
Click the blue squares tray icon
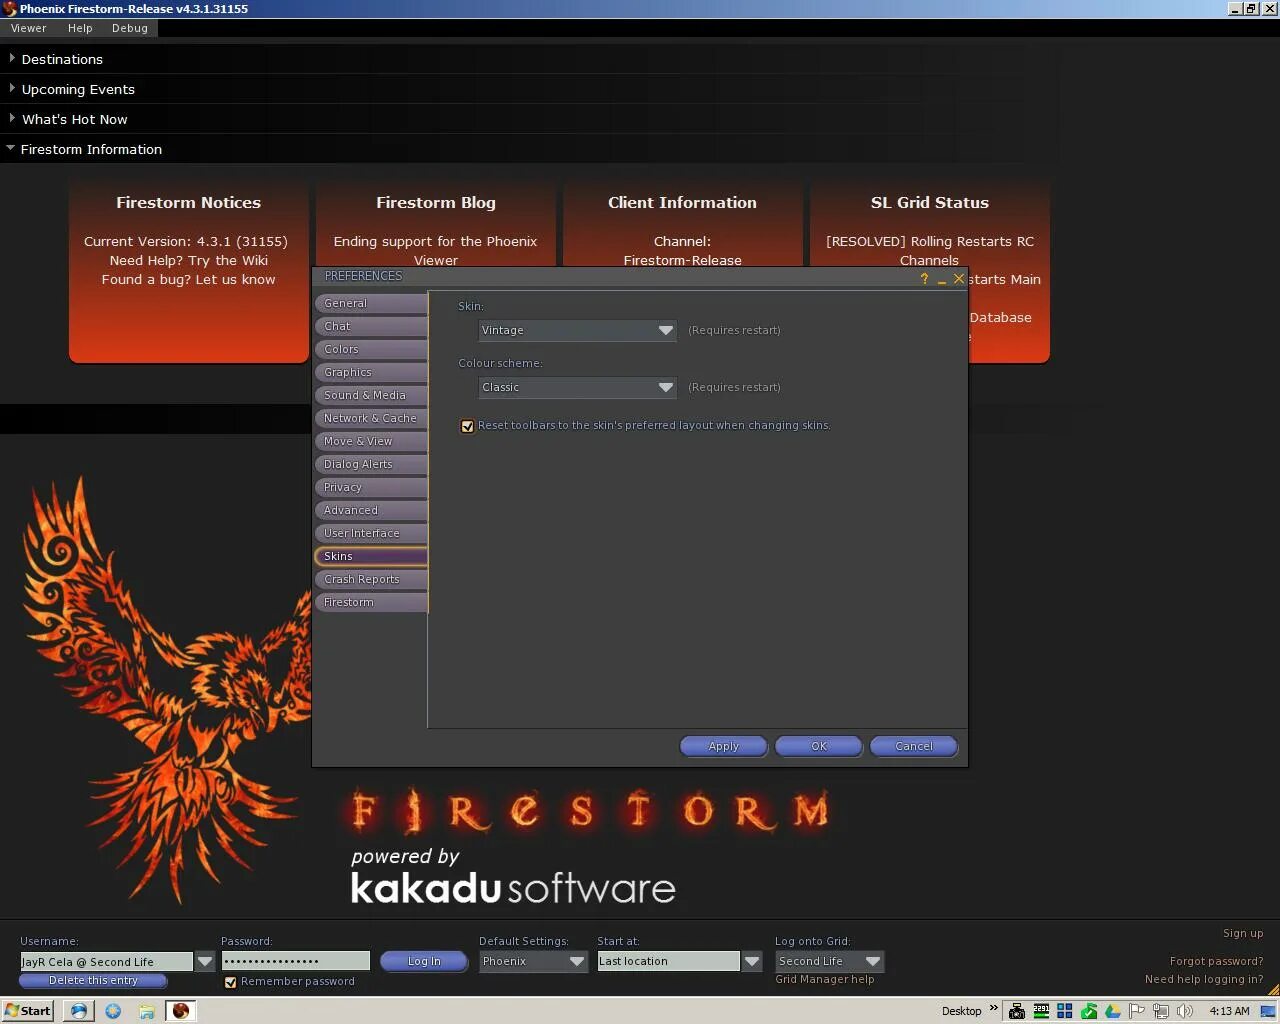pyautogui.click(x=1065, y=1011)
